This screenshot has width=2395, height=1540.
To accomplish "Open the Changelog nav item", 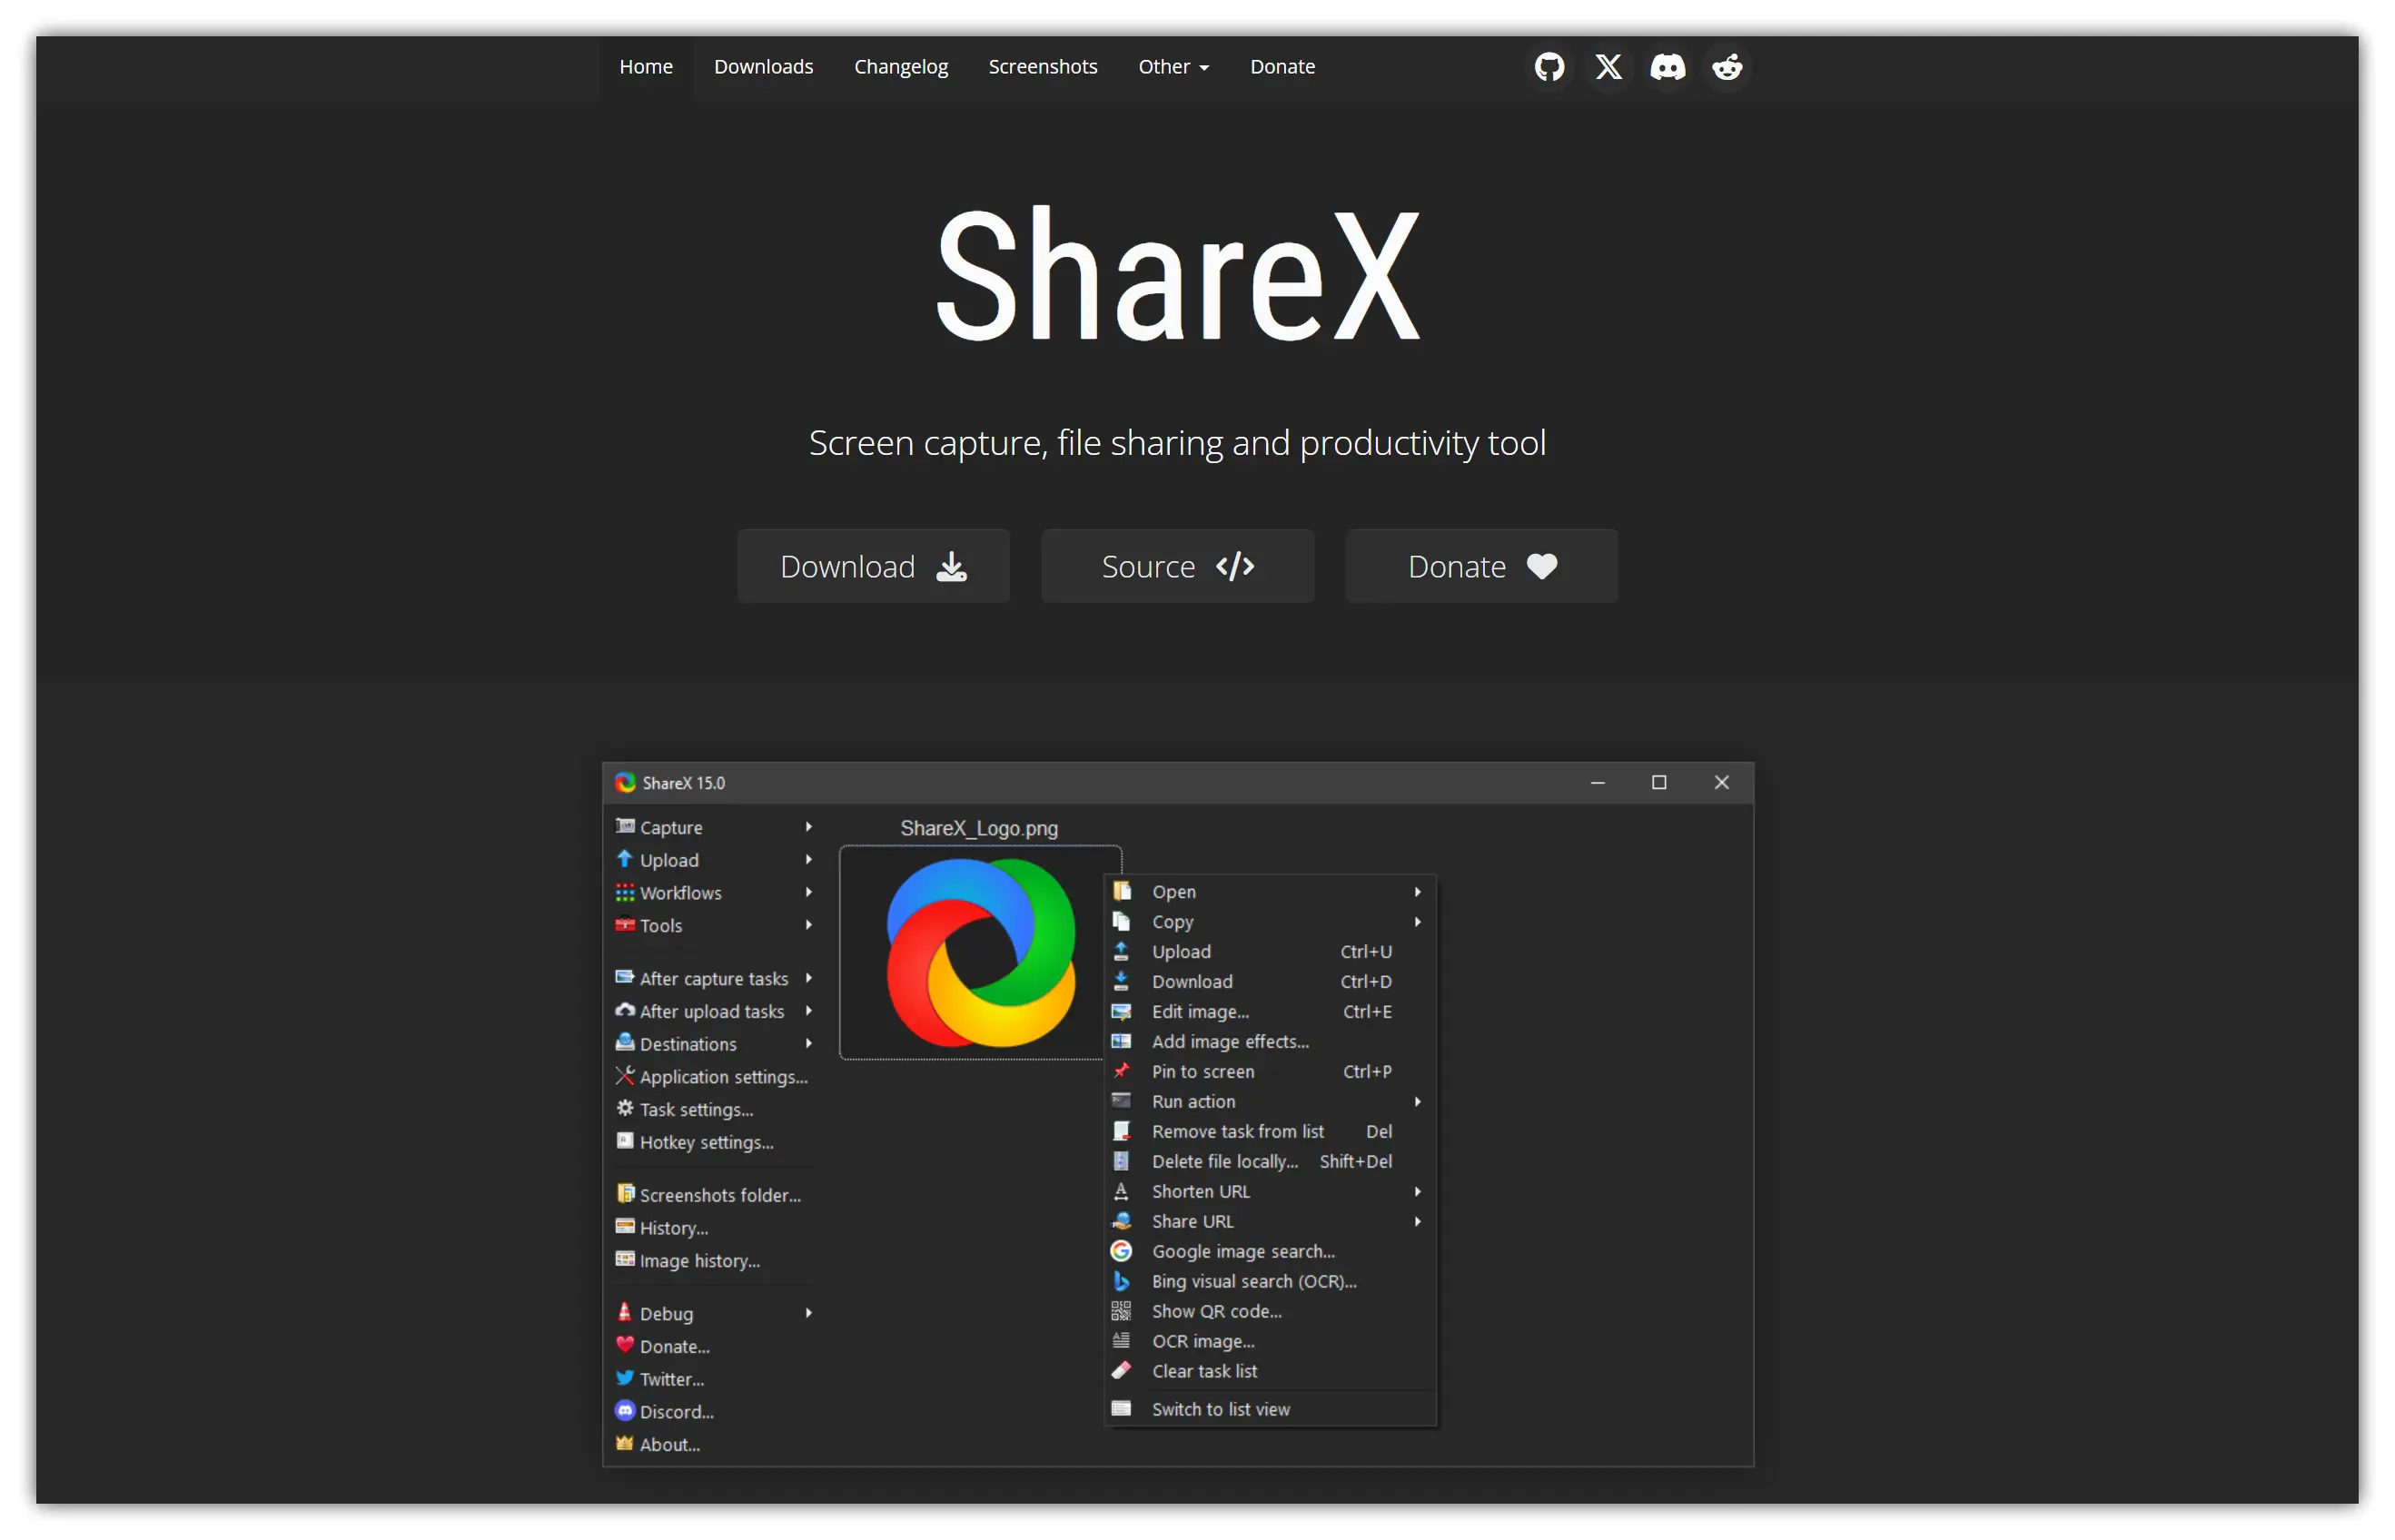I will [x=900, y=67].
